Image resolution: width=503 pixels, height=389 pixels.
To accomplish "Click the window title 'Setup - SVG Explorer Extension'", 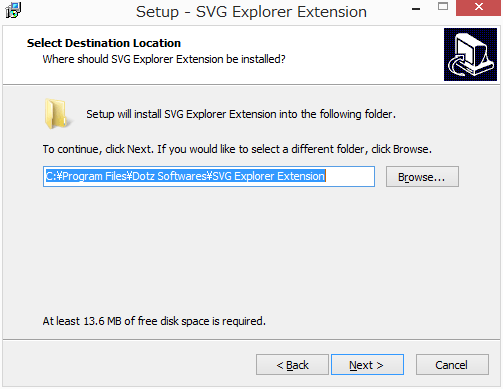I will [251, 12].
